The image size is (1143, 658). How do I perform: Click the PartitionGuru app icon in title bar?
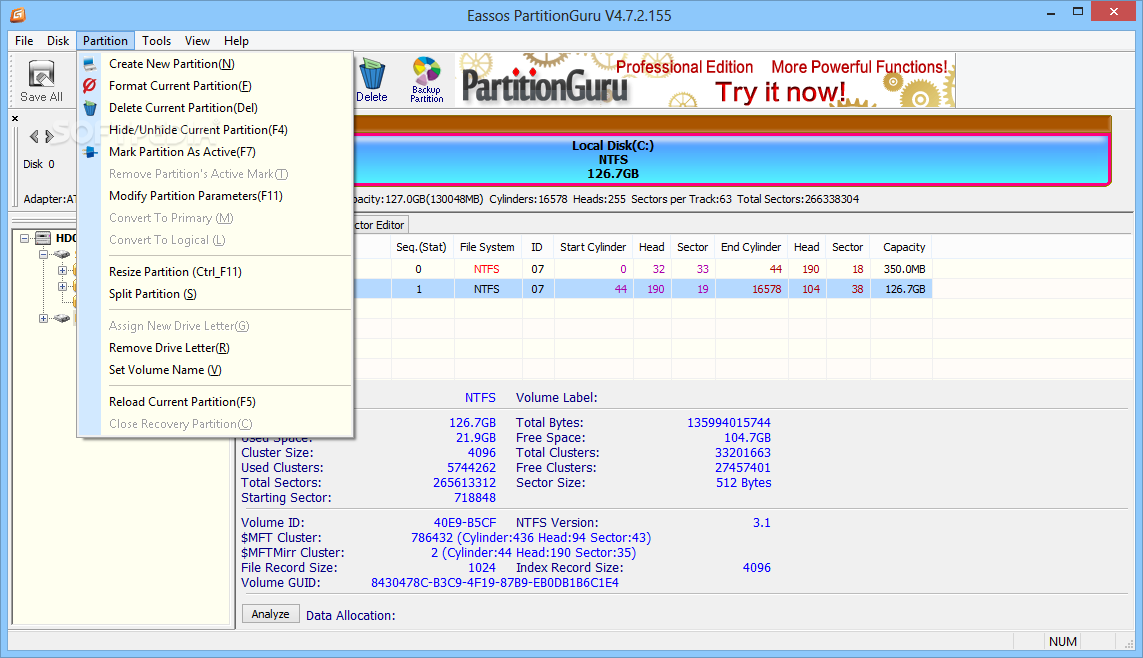17,14
